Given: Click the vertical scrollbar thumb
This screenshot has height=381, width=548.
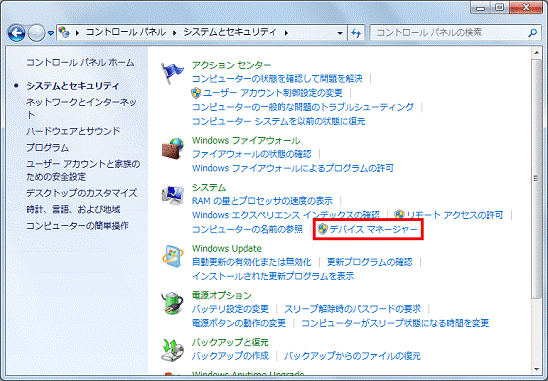Looking at the screenshot, I should pos(536,179).
